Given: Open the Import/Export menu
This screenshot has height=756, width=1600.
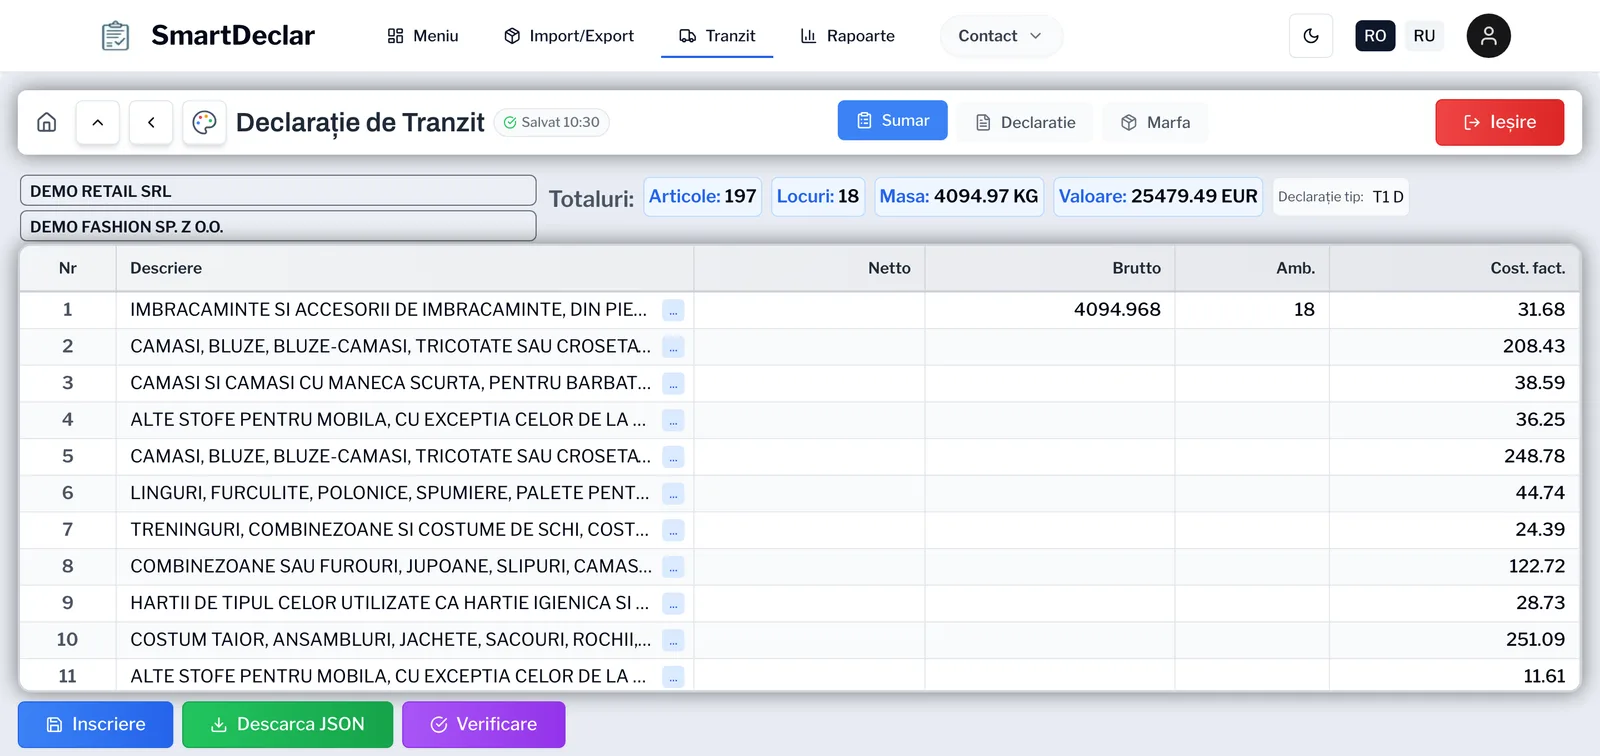Looking at the screenshot, I should click(x=569, y=36).
